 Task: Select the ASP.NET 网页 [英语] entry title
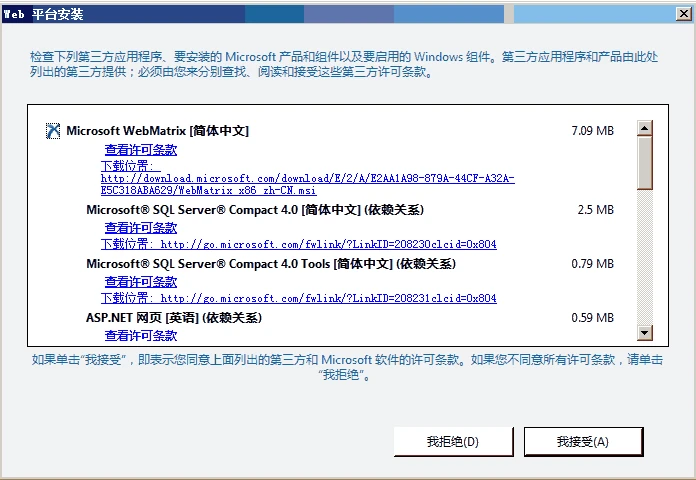click(174, 318)
